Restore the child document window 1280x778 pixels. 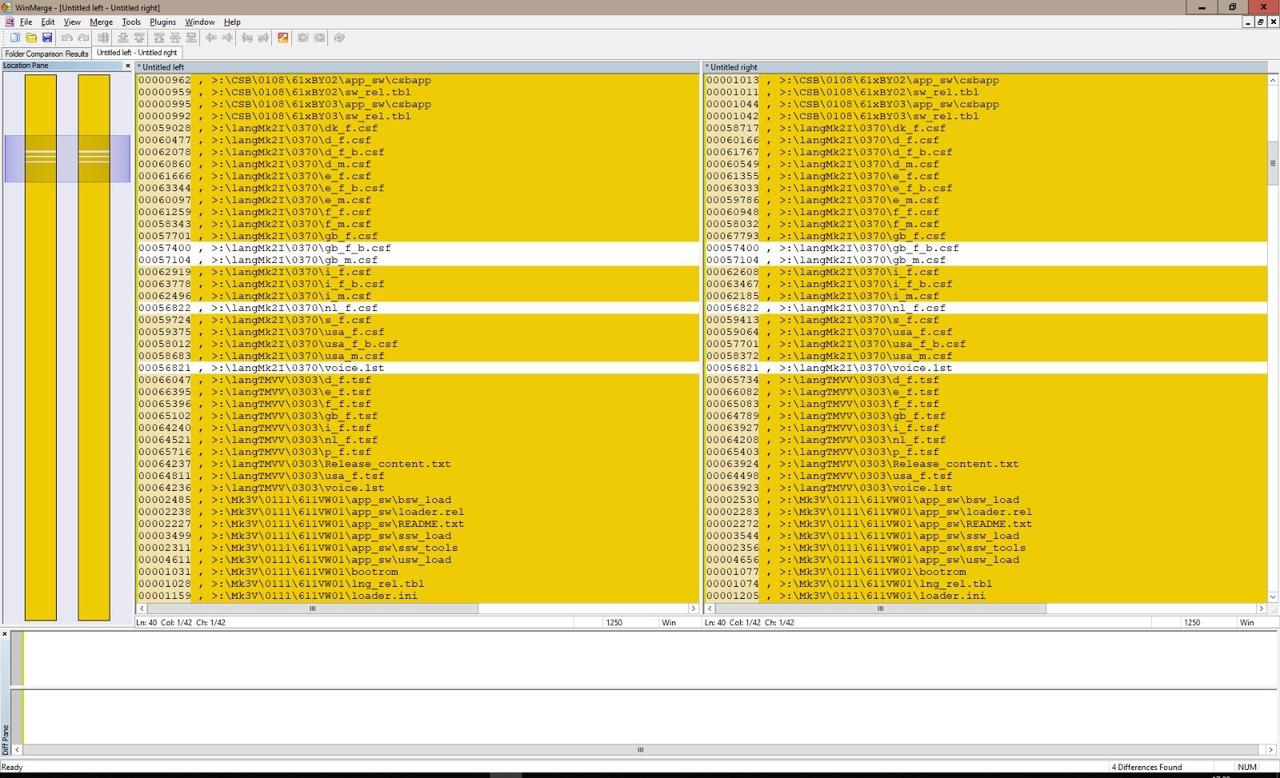(x=1260, y=22)
